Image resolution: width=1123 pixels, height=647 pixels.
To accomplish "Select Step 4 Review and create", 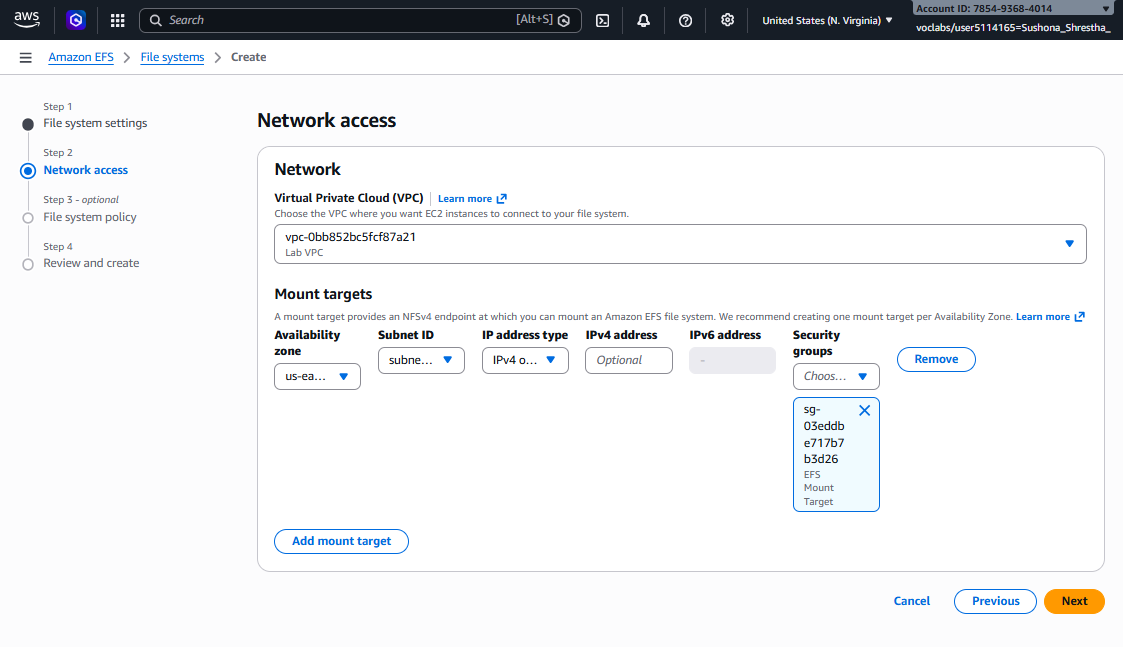I will click(x=91, y=263).
